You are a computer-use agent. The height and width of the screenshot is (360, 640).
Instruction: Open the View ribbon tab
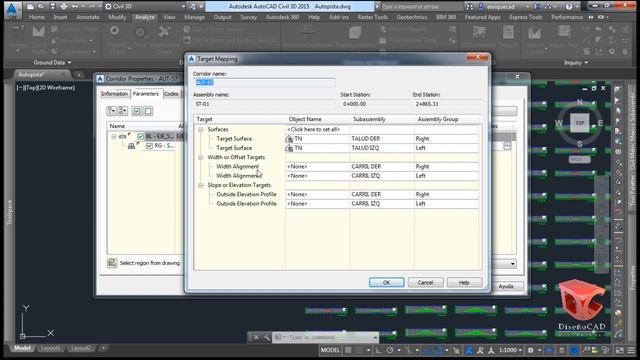(169, 17)
